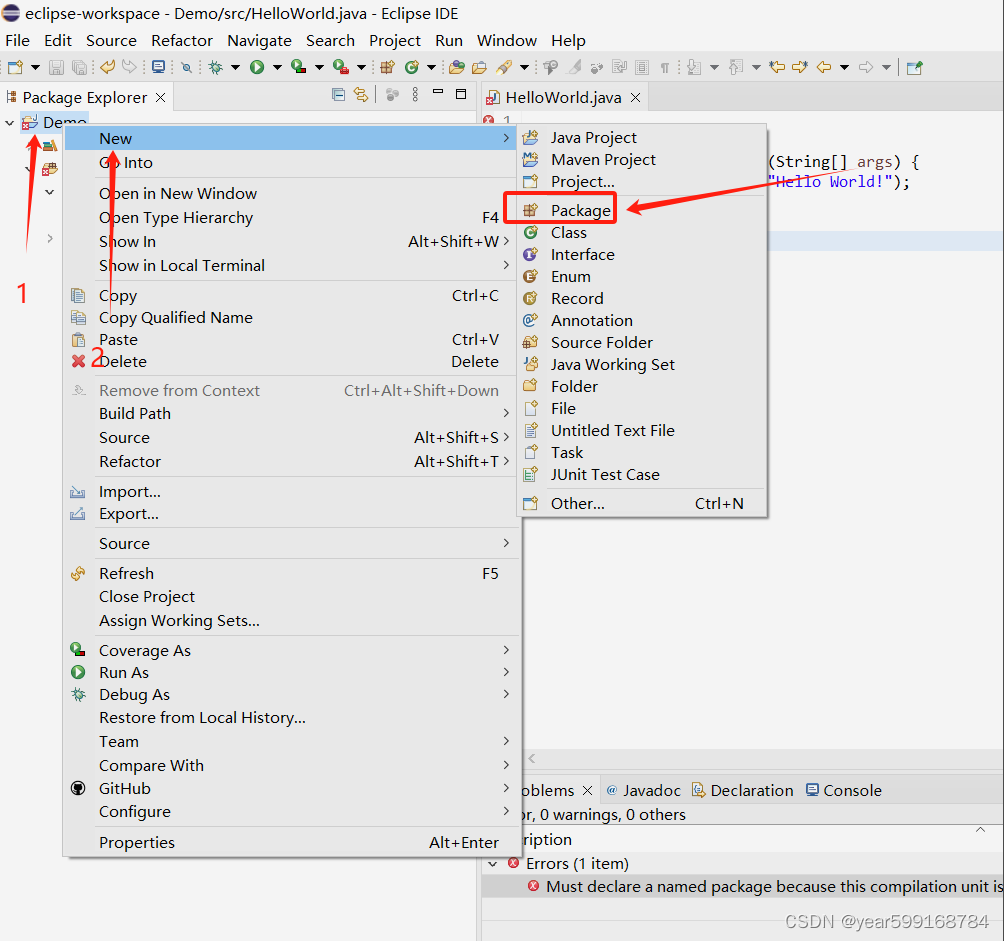This screenshot has height=941, width=1004.
Task: Switch to the Console tab
Action: click(852, 790)
